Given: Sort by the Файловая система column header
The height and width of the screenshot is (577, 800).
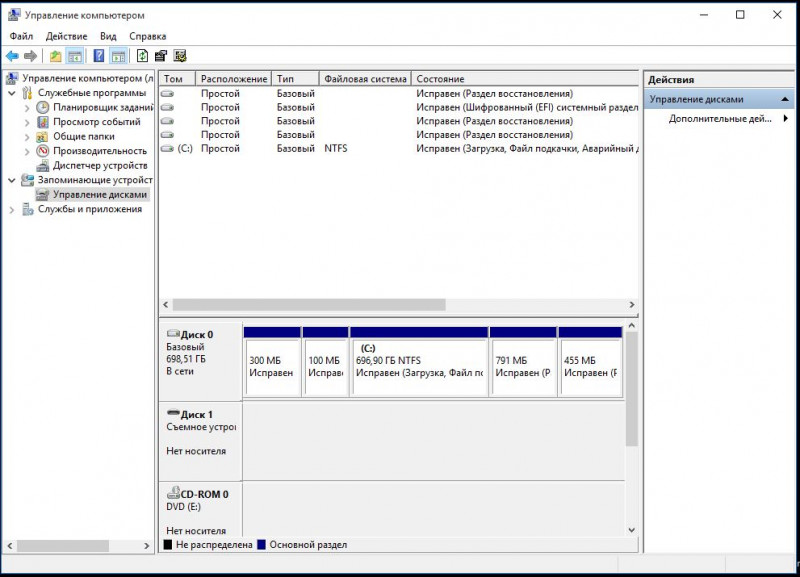Looking at the screenshot, I should [x=365, y=79].
